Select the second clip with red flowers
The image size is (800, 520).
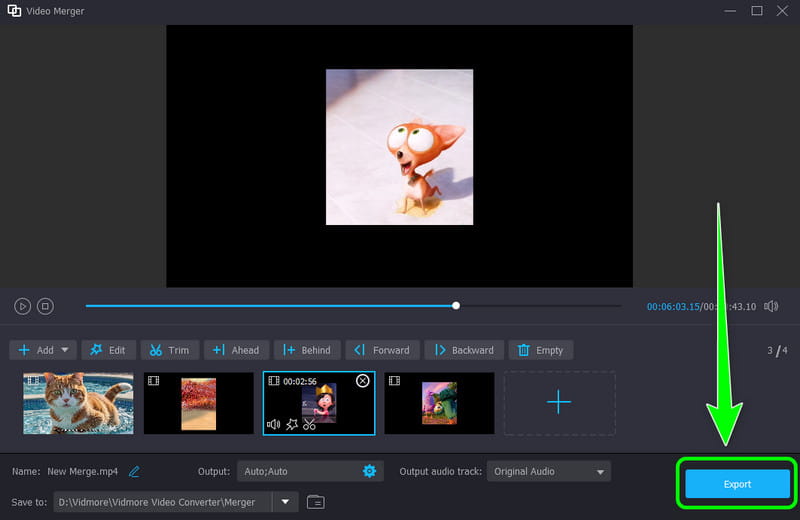click(198, 403)
